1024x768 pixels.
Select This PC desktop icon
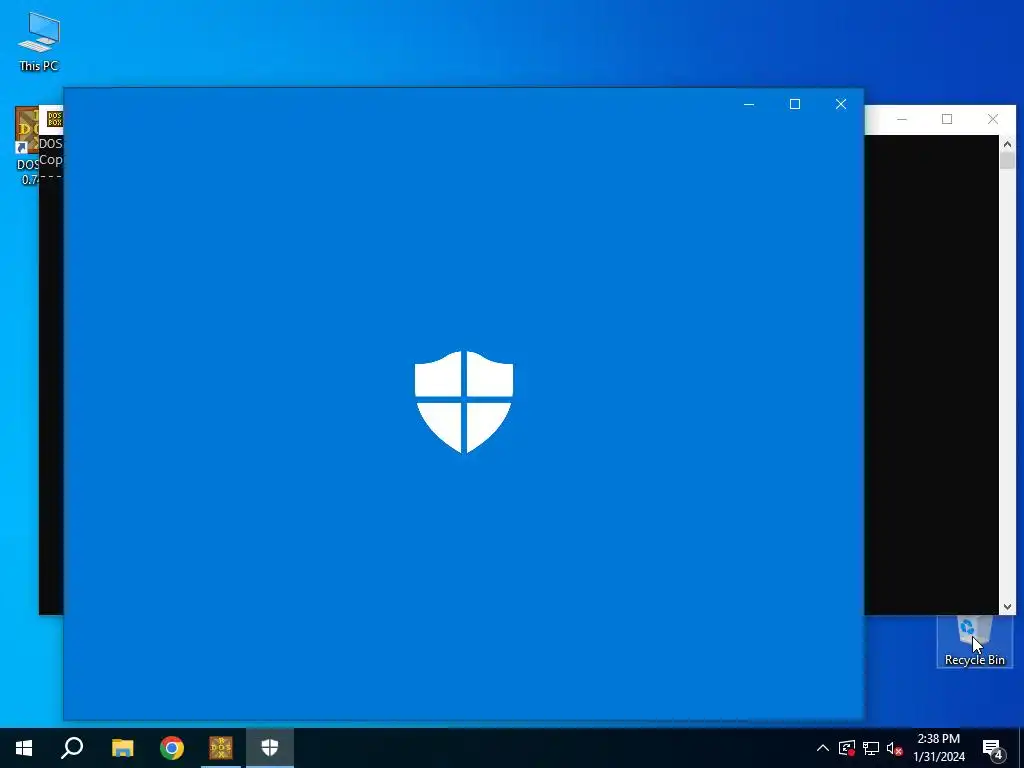click(39, 42)
